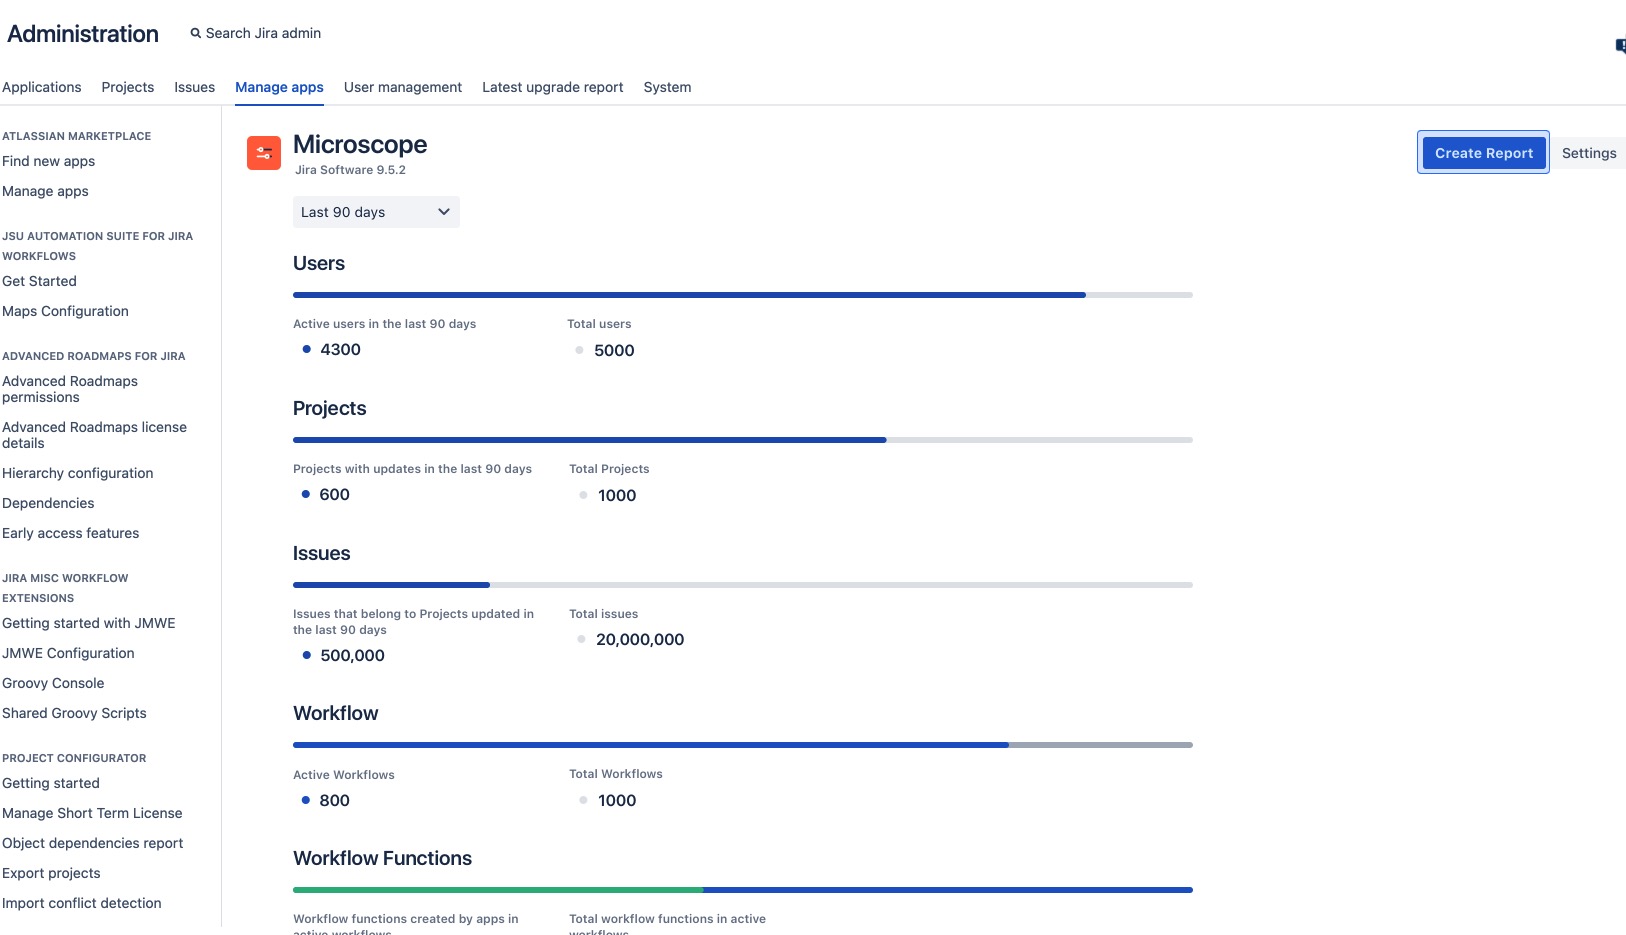Open the System tab

click(667, 87)
